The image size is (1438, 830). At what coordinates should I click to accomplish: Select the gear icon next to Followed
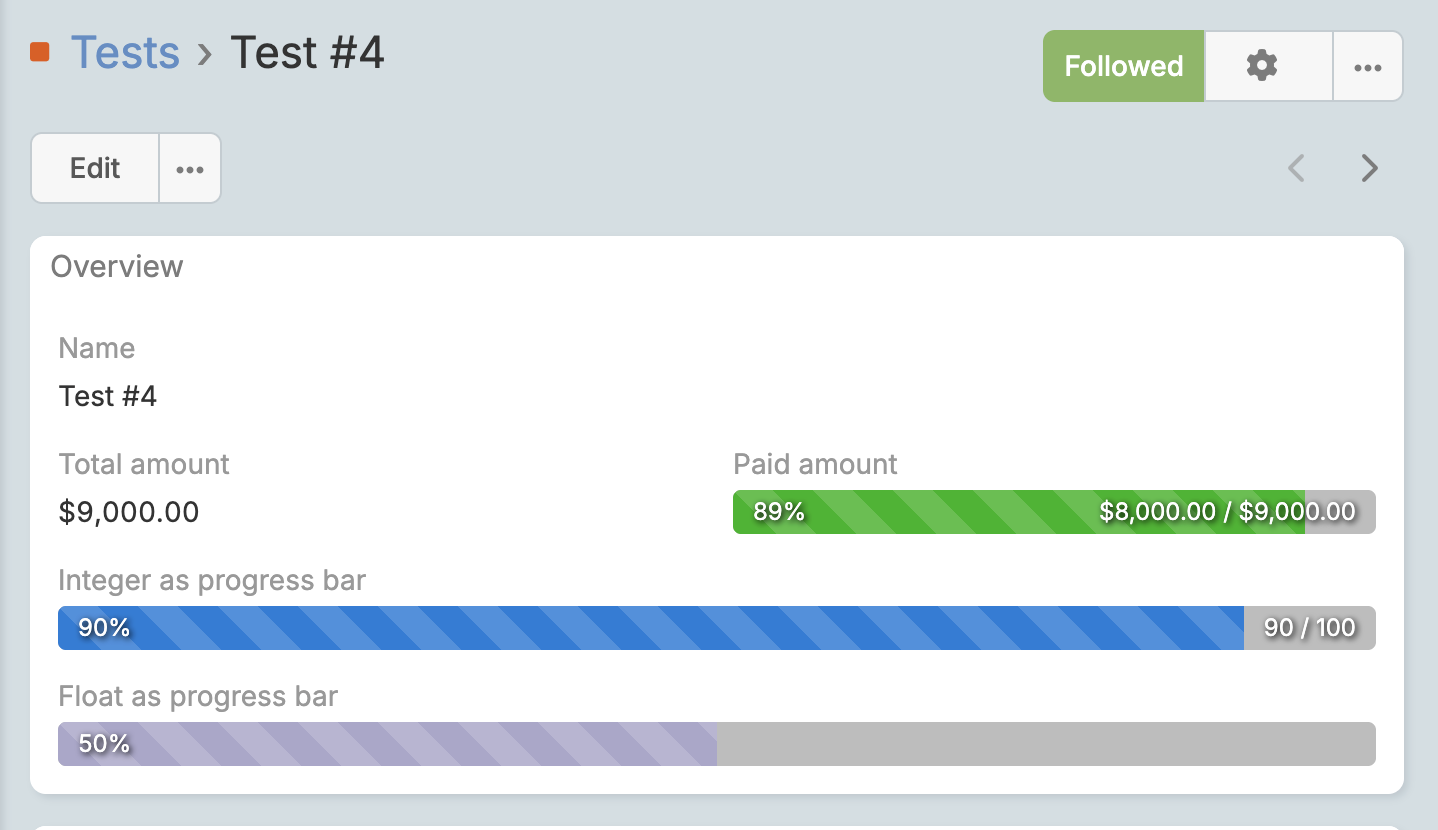[1262, 66]
